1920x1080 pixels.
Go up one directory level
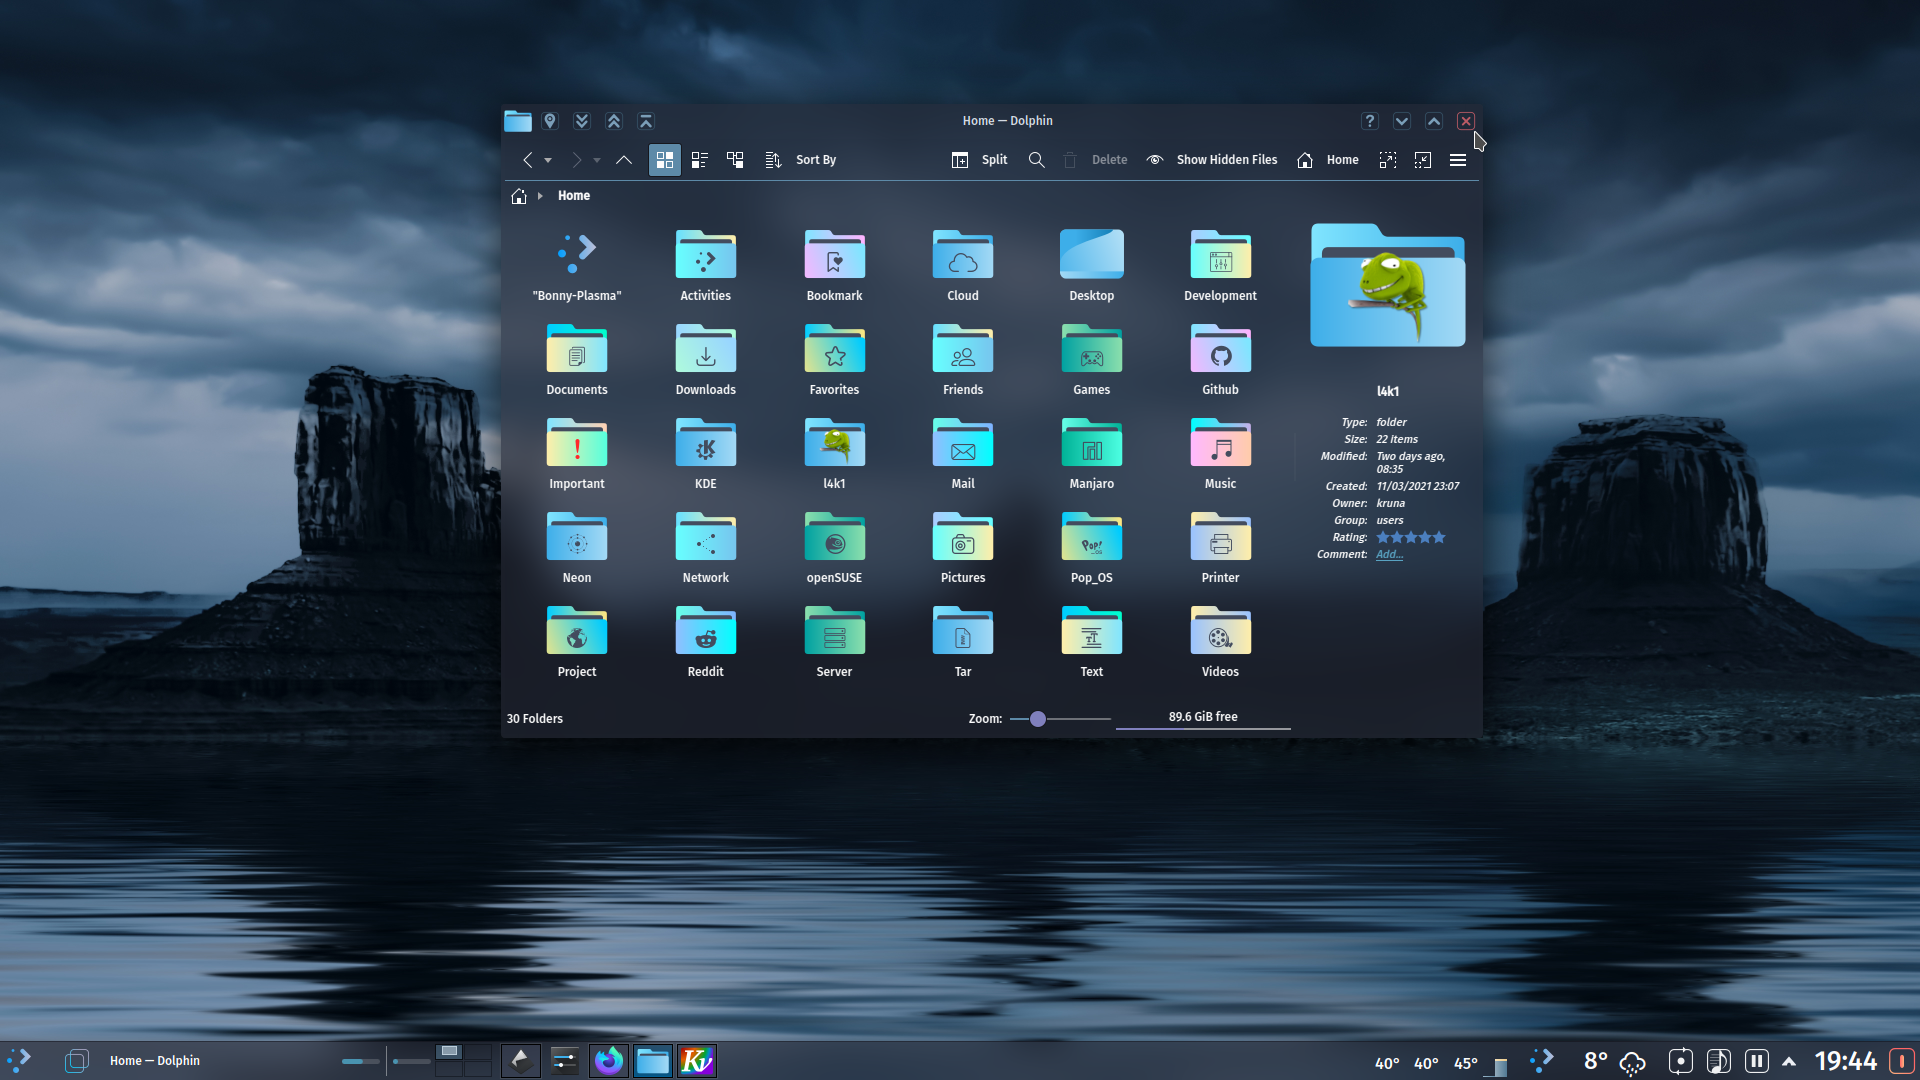[x=624, y=160]
